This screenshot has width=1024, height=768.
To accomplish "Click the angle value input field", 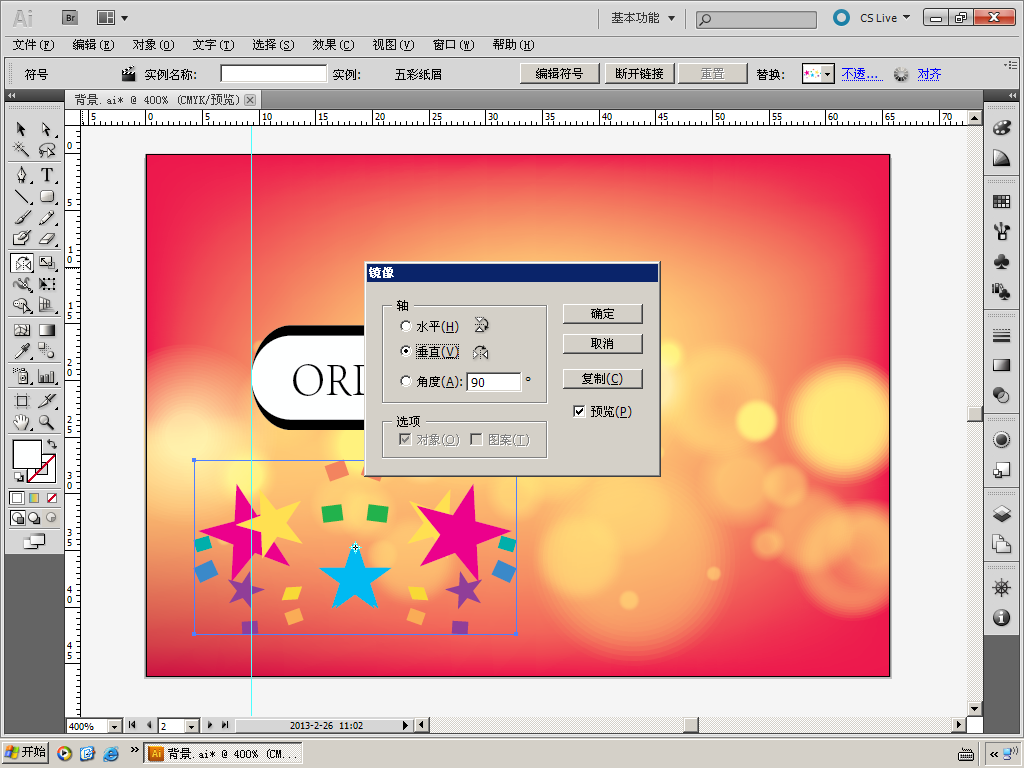I will coord(494,382).
